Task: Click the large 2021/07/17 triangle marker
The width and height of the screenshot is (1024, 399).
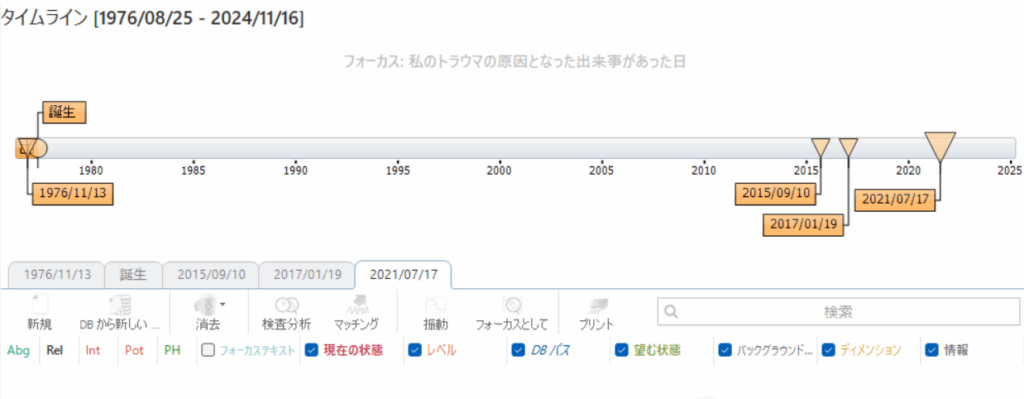Action: click(x=940, y=145)
